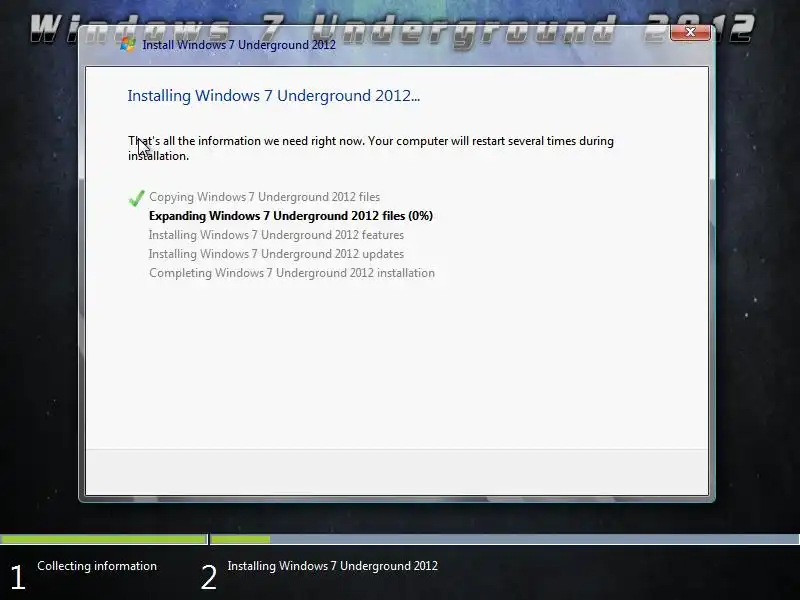Click the Collecting information progress bar
Viewport: 800px width, 600px height.
tap(104, 539)
